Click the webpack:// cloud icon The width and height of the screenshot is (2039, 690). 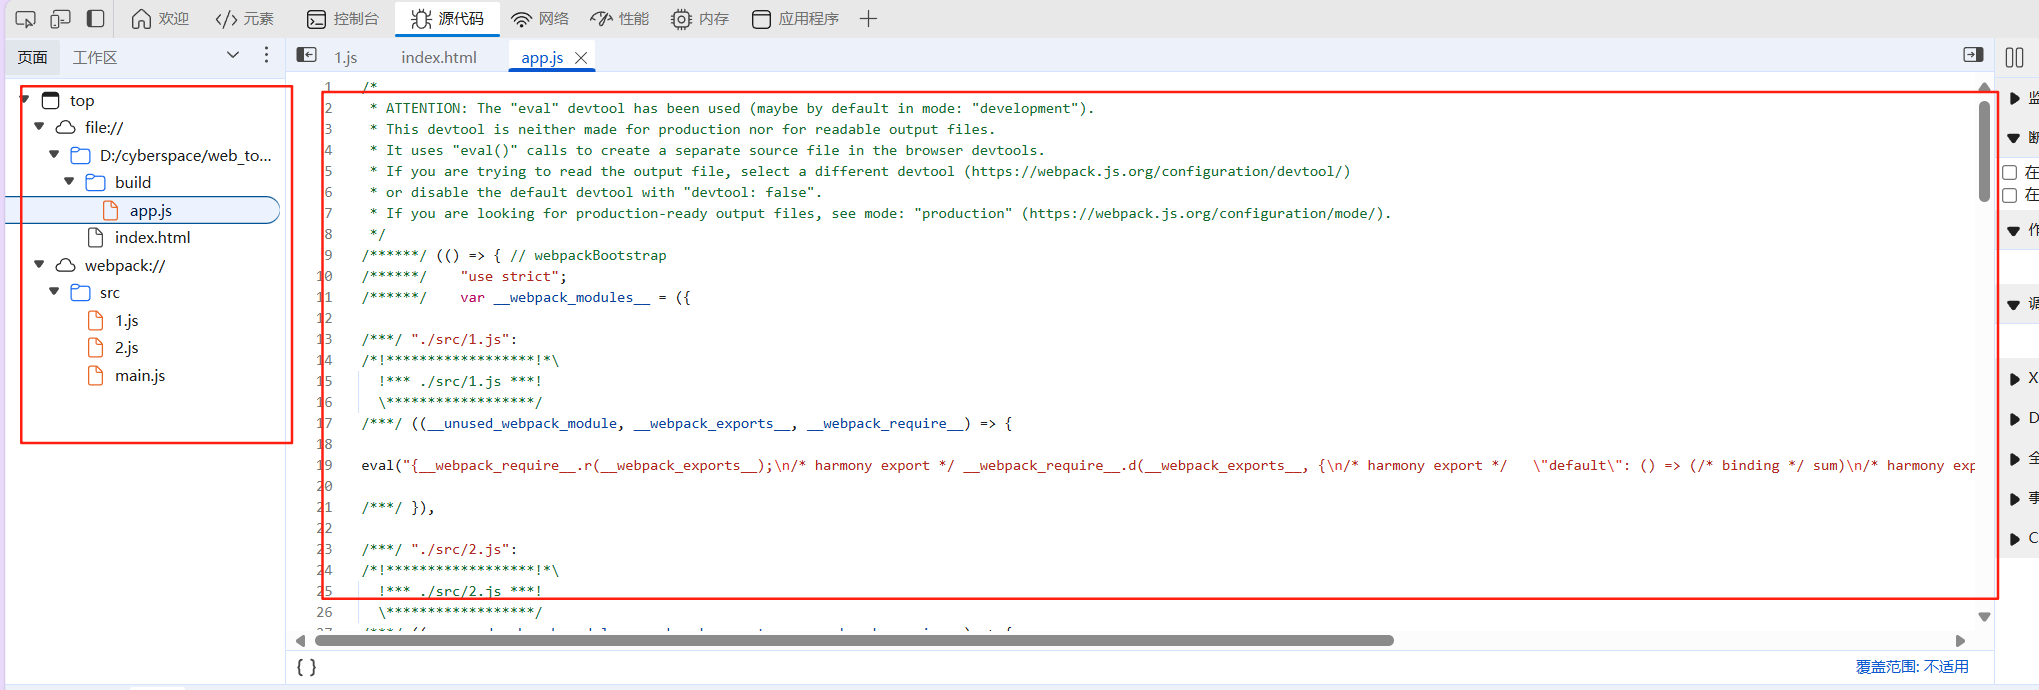(66, 265)
